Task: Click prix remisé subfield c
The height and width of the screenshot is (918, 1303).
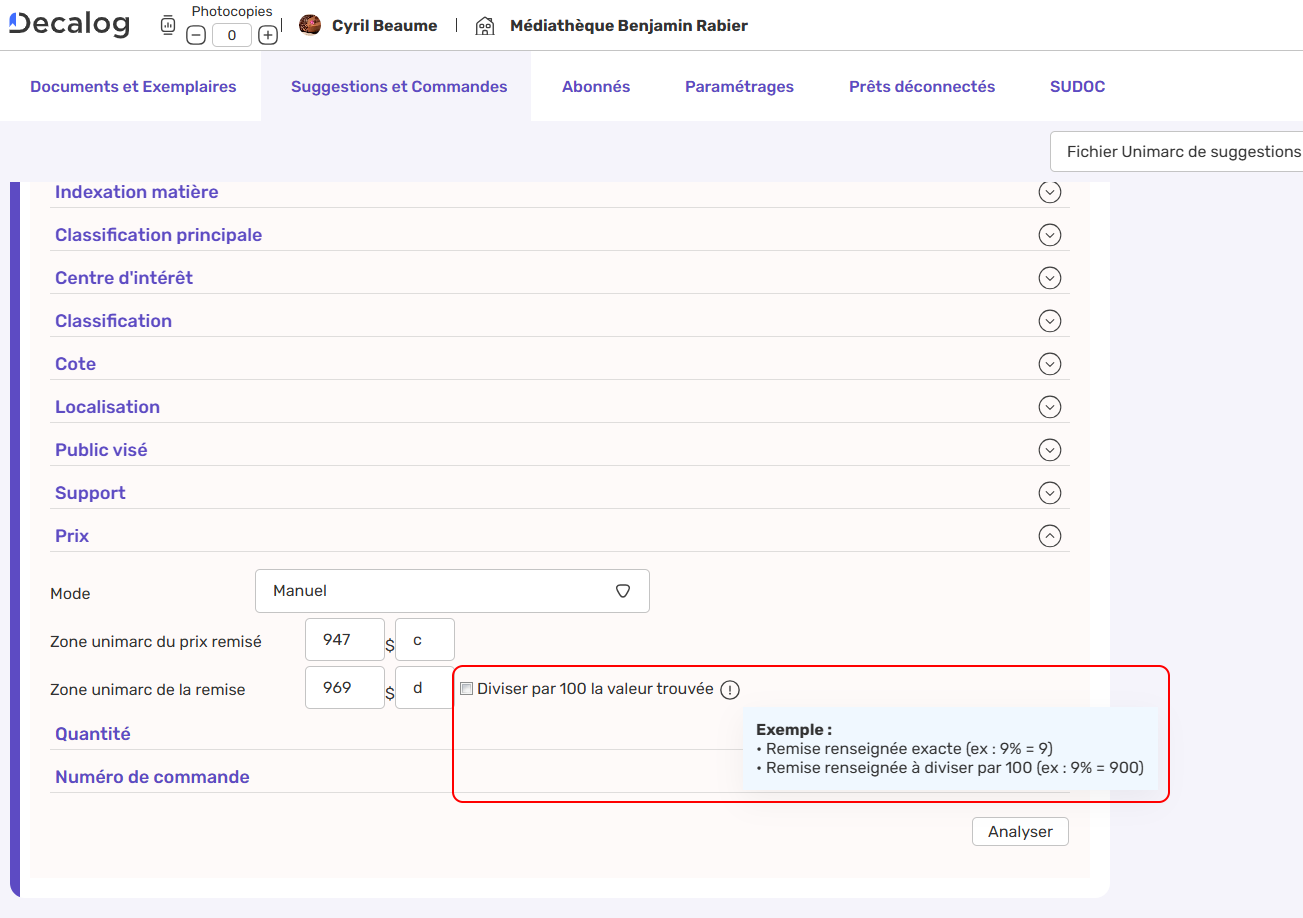Action: coord(425,639)
